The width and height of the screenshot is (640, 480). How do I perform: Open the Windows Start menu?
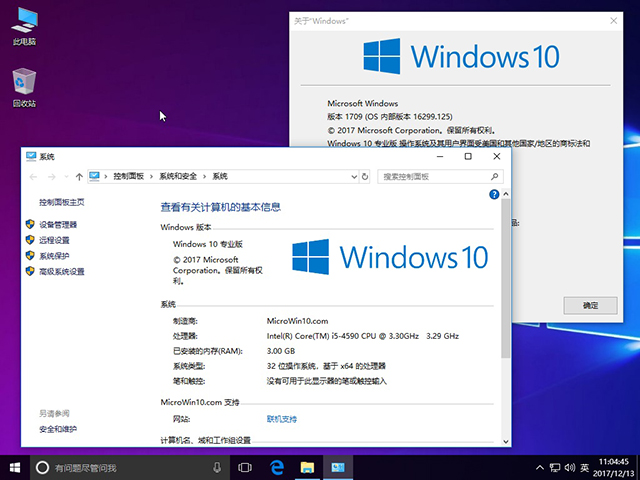(x=15, y=467)
